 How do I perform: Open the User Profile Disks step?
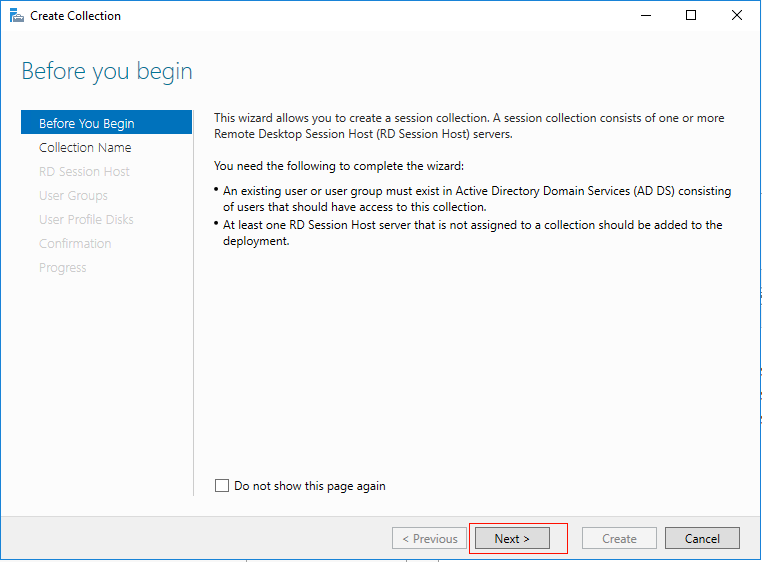pyautogui.click(x=86, y=219)
